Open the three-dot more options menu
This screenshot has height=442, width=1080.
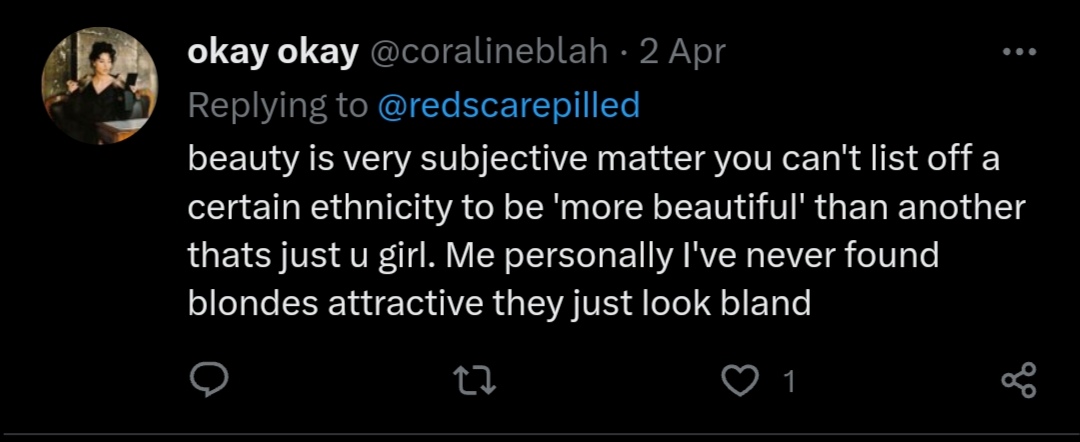[1019, 52]
